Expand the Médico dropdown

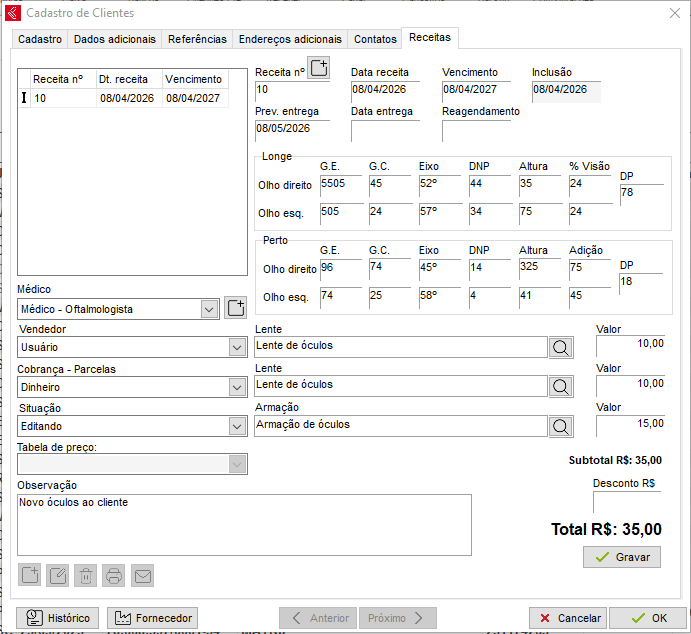coord(209,309)
